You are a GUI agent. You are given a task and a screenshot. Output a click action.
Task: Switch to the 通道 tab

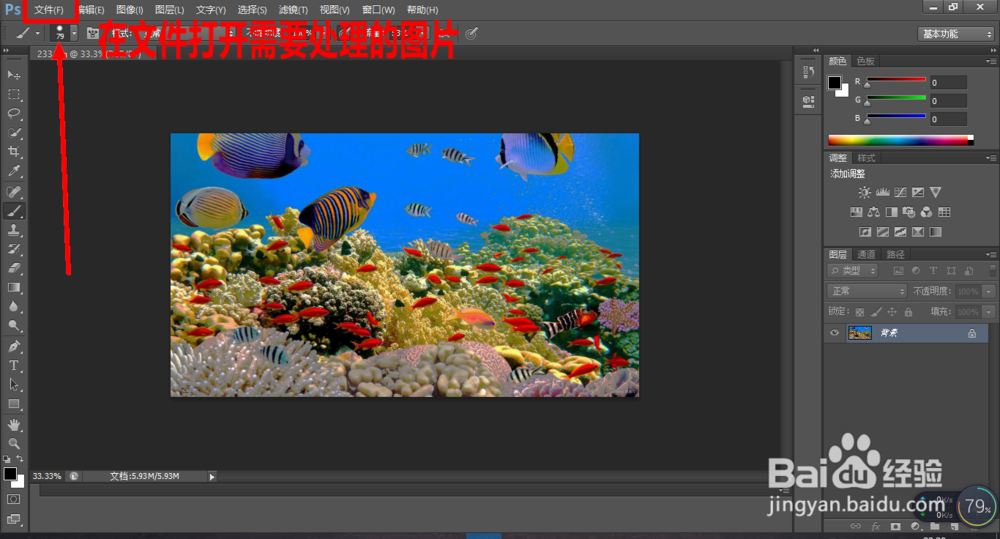click(x=866, y=255)
